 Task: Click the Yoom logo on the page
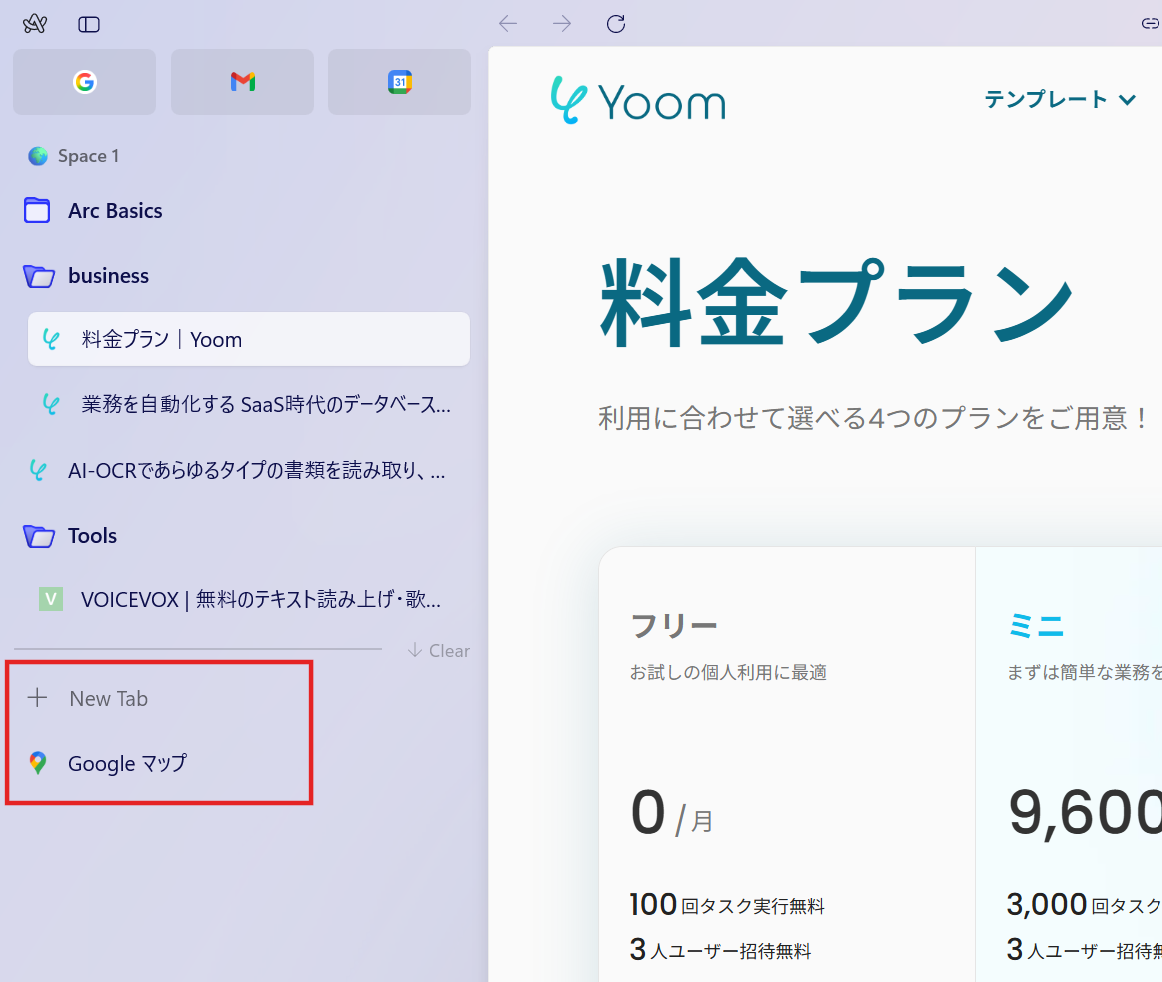[x=638, y=101]
